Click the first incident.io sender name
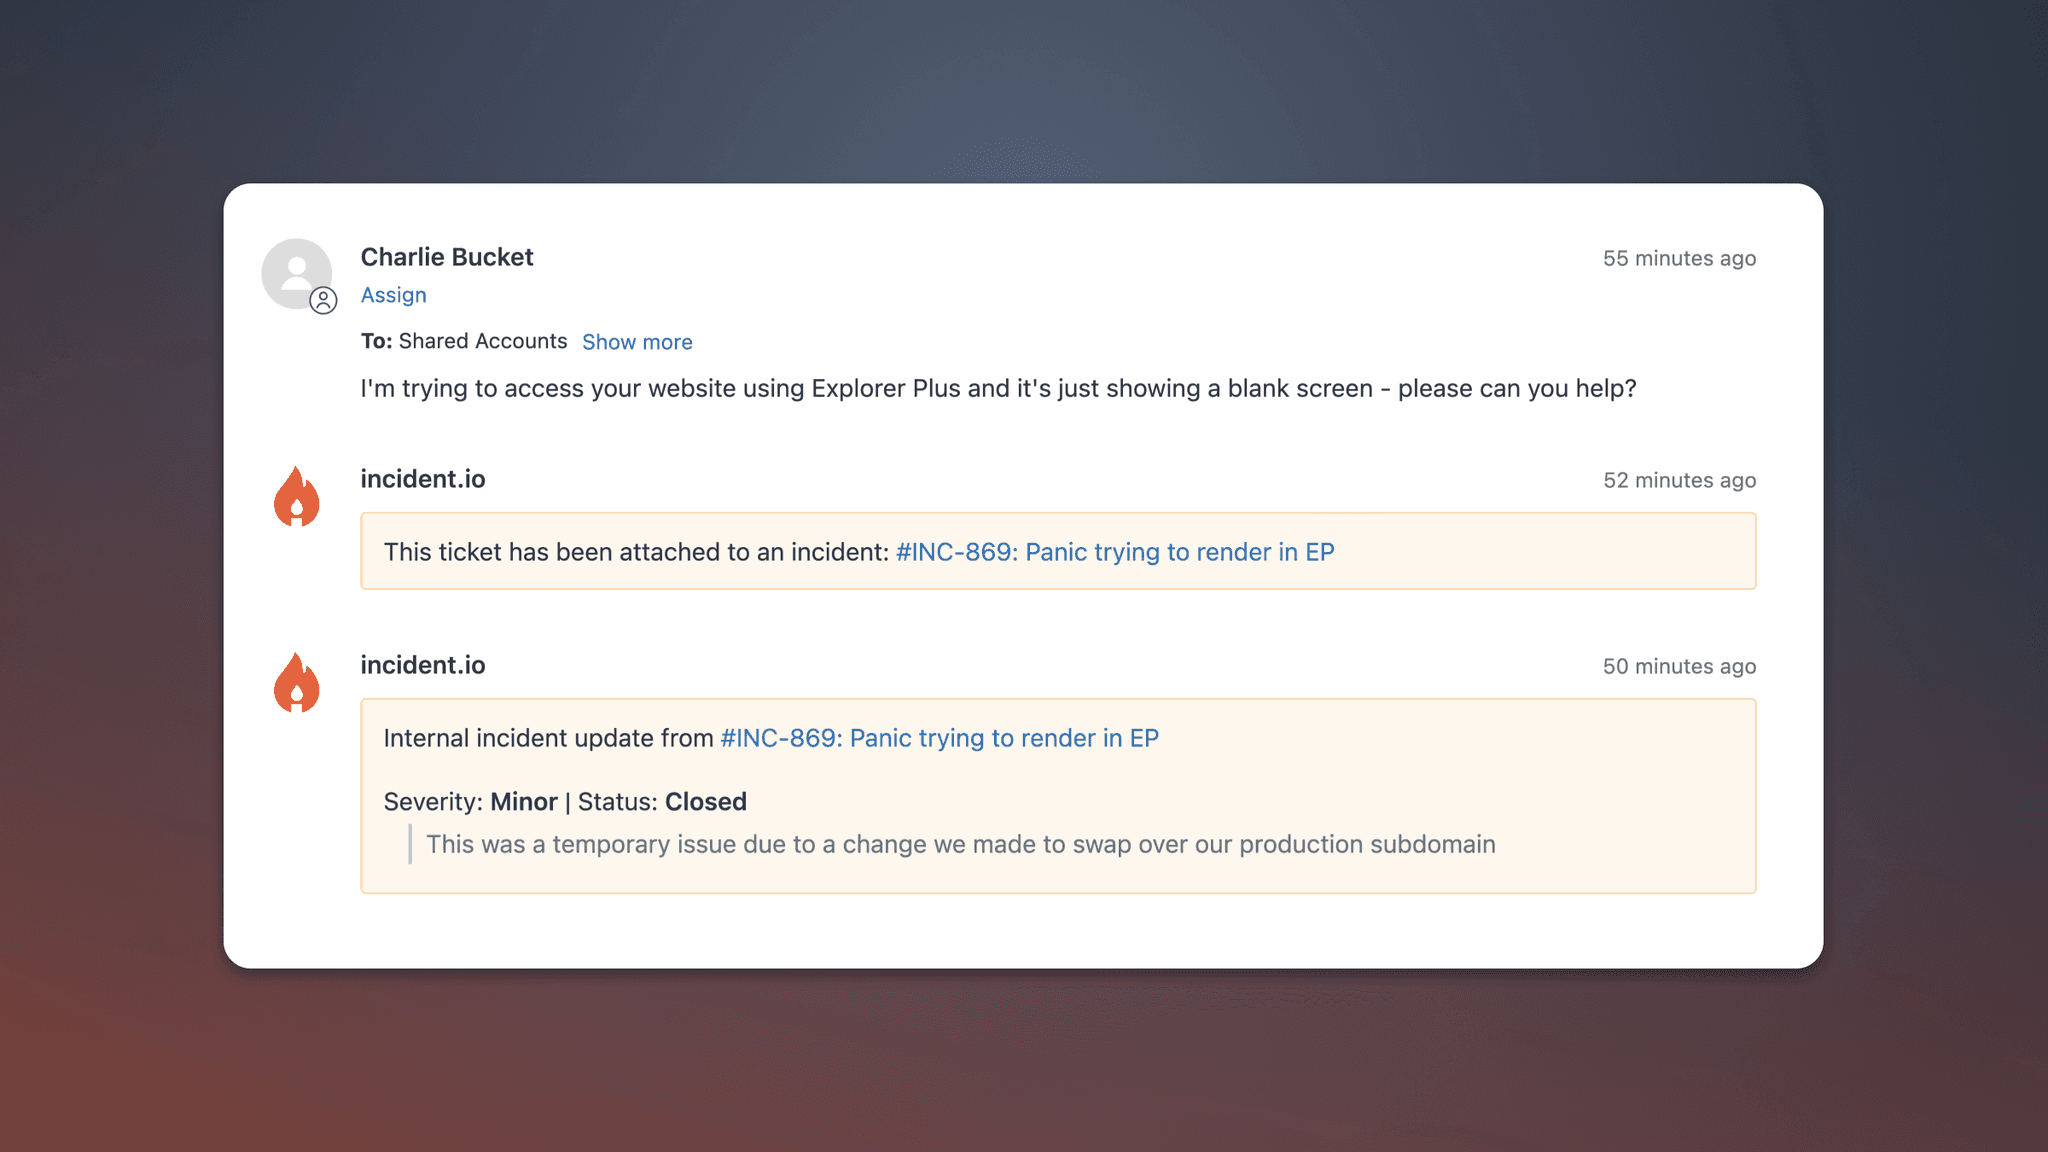 pos(423,479)
